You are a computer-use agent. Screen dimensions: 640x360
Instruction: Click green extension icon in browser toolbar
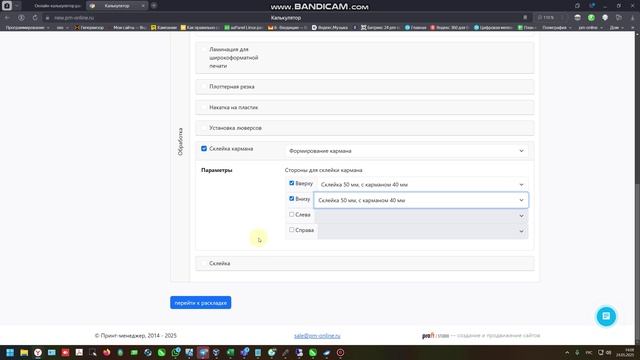(591, 18)
